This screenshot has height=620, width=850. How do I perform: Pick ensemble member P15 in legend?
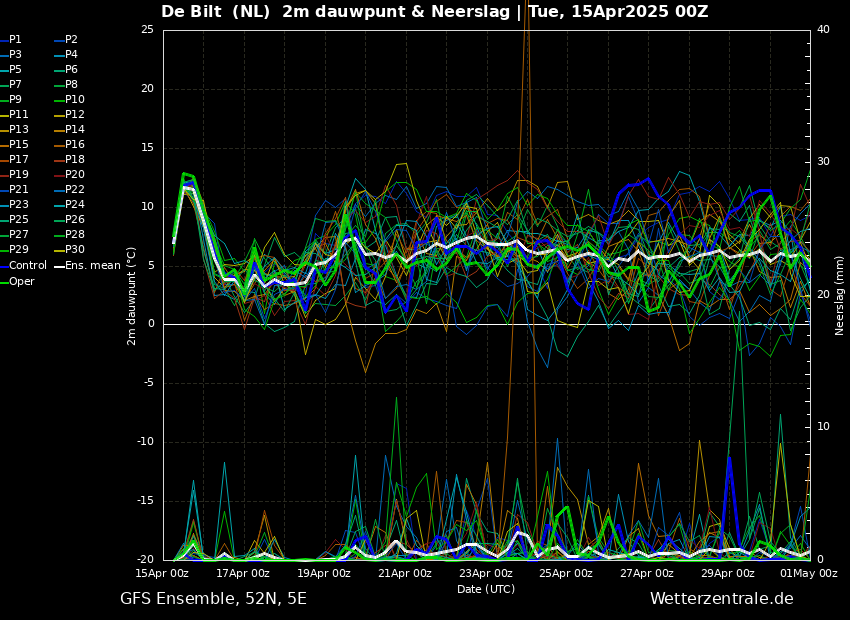coord(18,145)
